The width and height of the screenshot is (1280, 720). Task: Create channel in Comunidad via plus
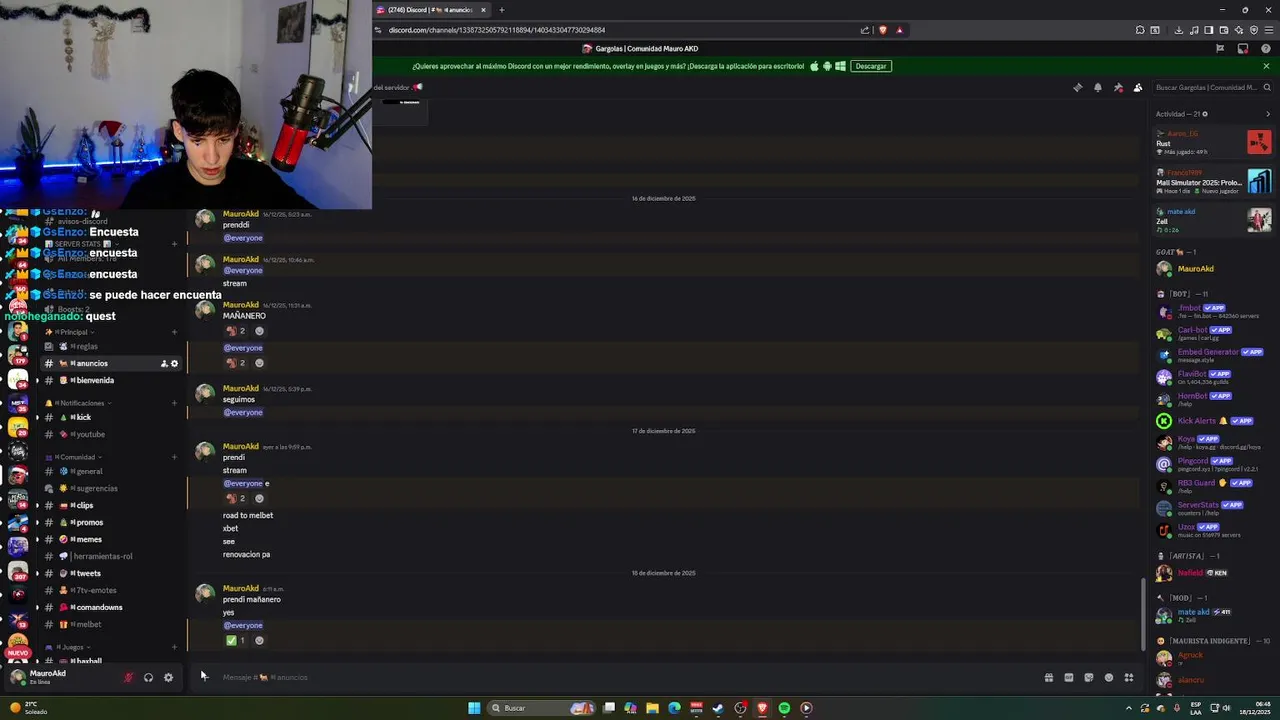(174, 457)
